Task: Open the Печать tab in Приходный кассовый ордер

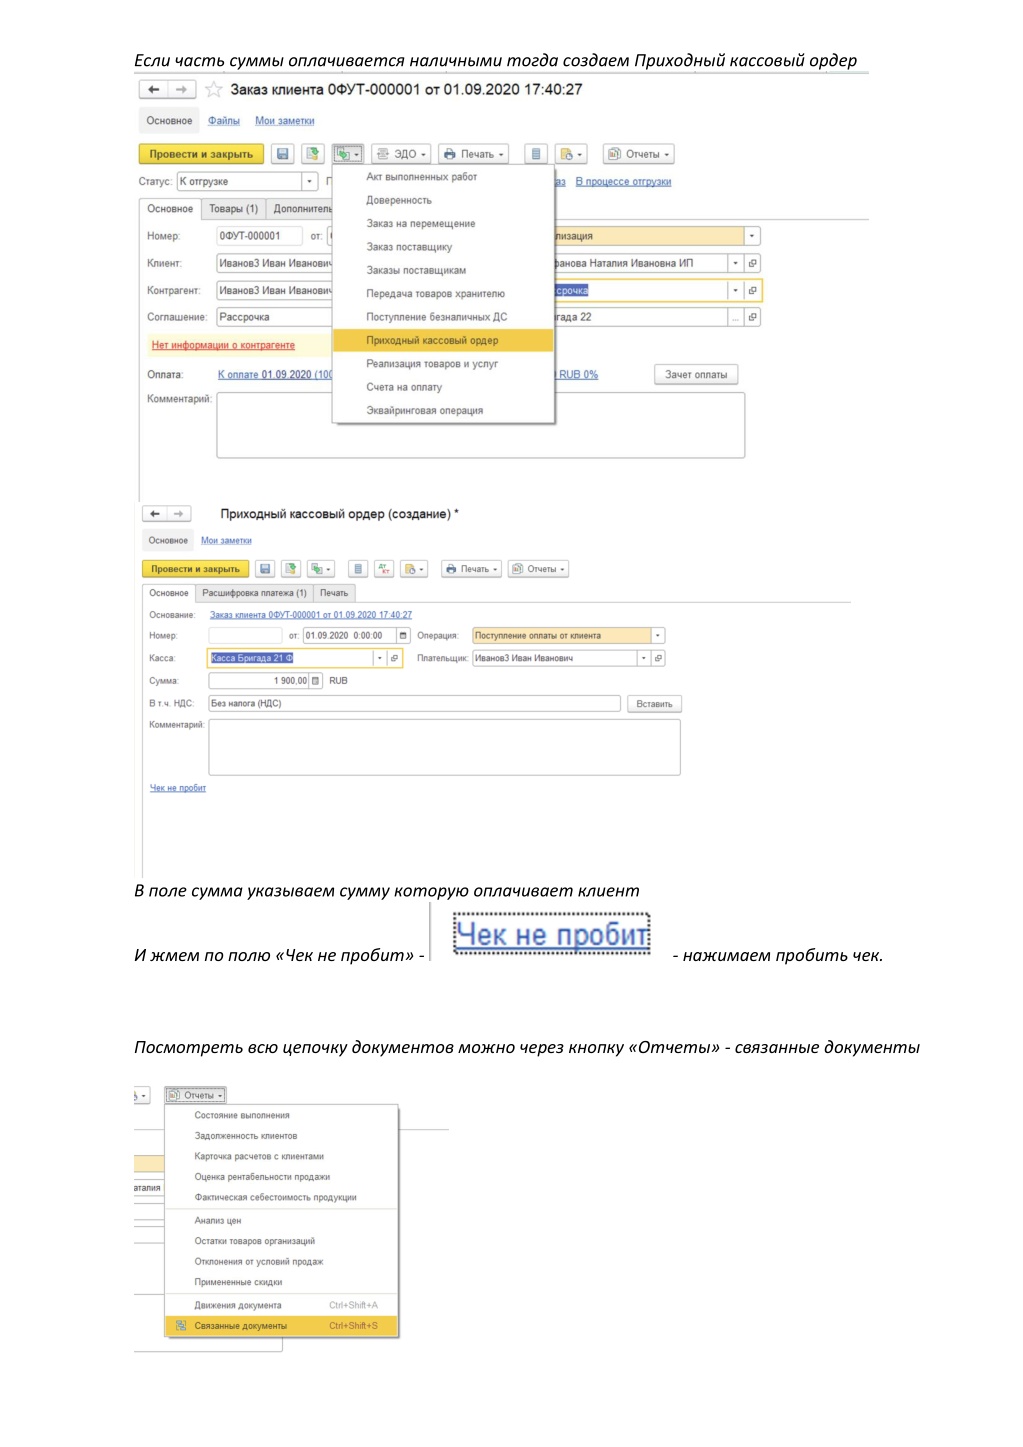Action: click(334, 593)
